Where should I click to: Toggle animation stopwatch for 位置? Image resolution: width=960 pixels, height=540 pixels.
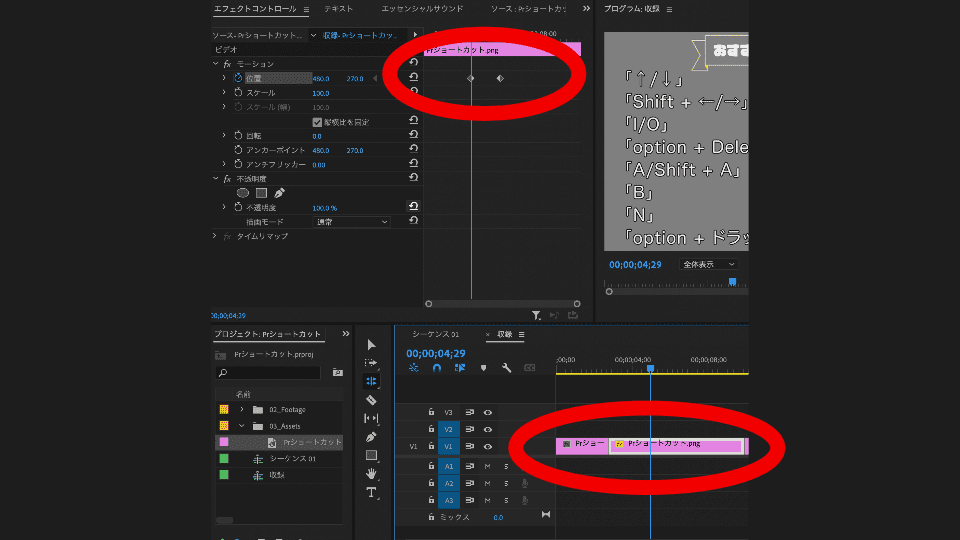click(238, 78)
